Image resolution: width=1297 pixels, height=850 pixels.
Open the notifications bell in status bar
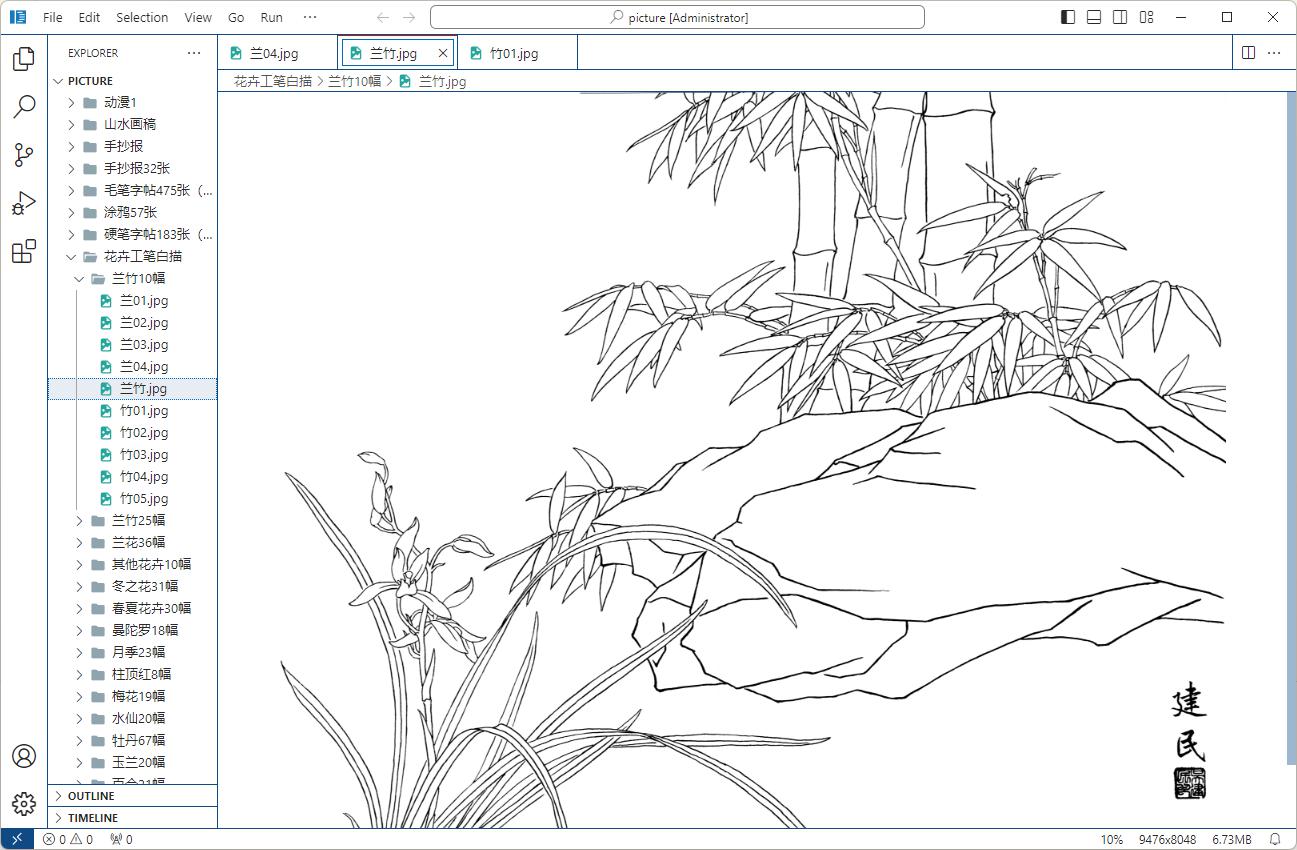click(1275, 839)
